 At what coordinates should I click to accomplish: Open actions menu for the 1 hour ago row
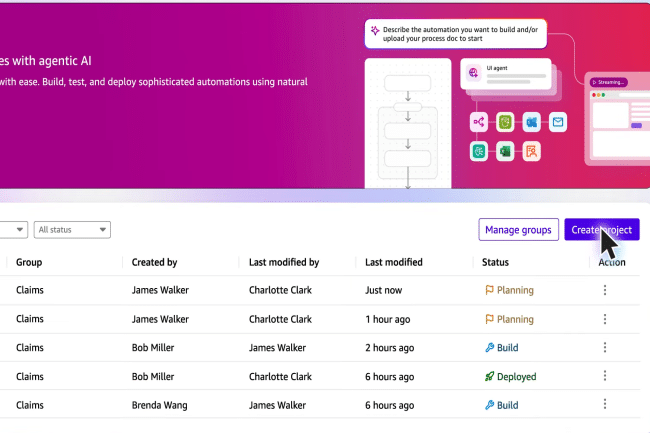pos(604,320)
